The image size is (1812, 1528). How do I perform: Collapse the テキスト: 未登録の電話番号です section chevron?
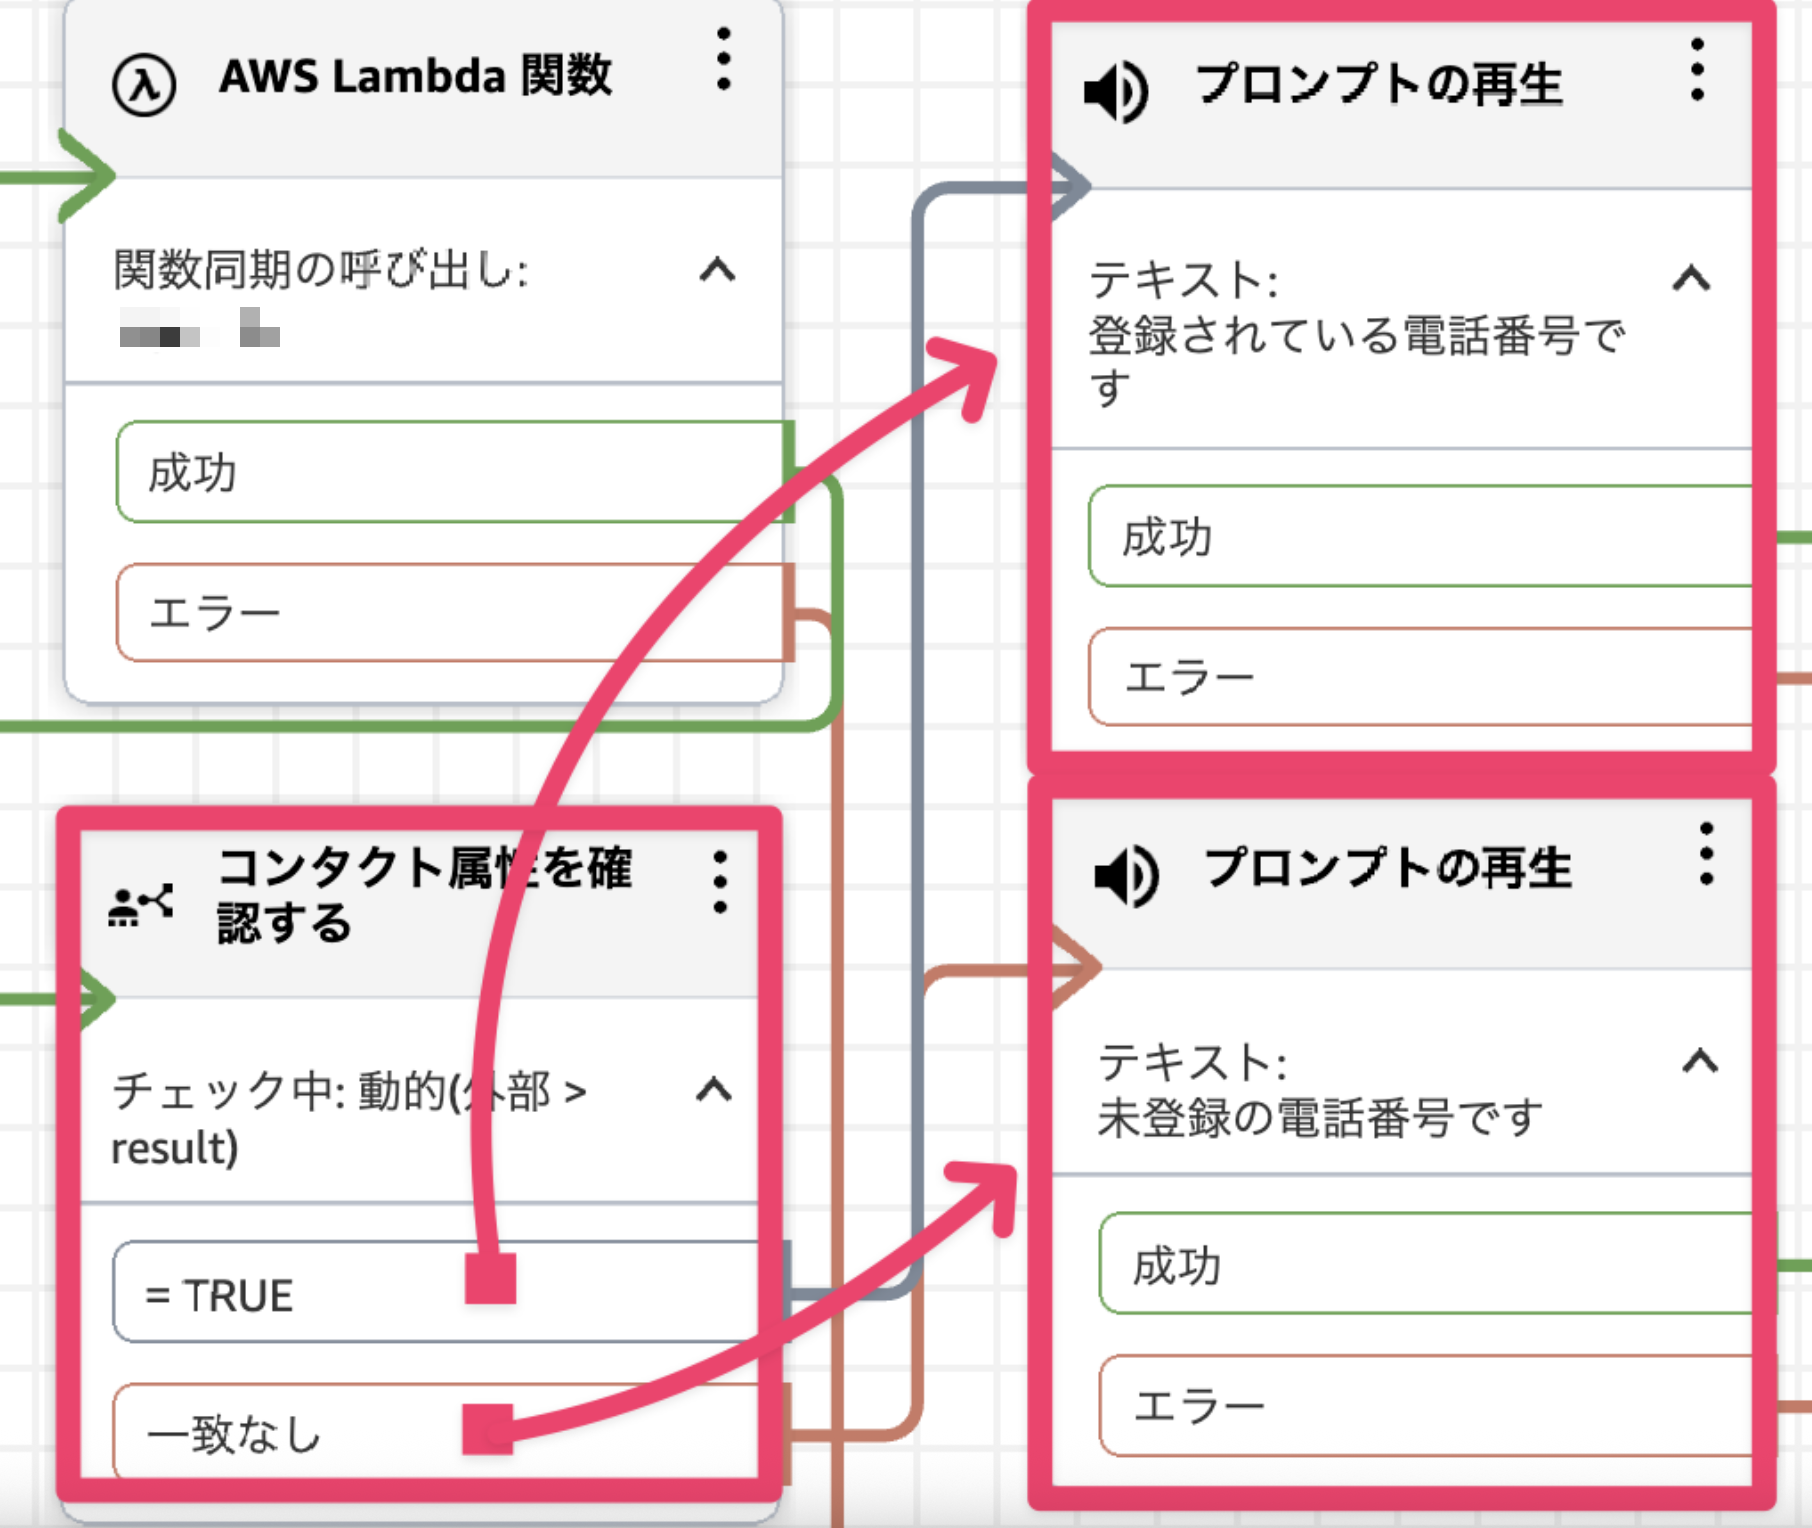[1700, 1060]
